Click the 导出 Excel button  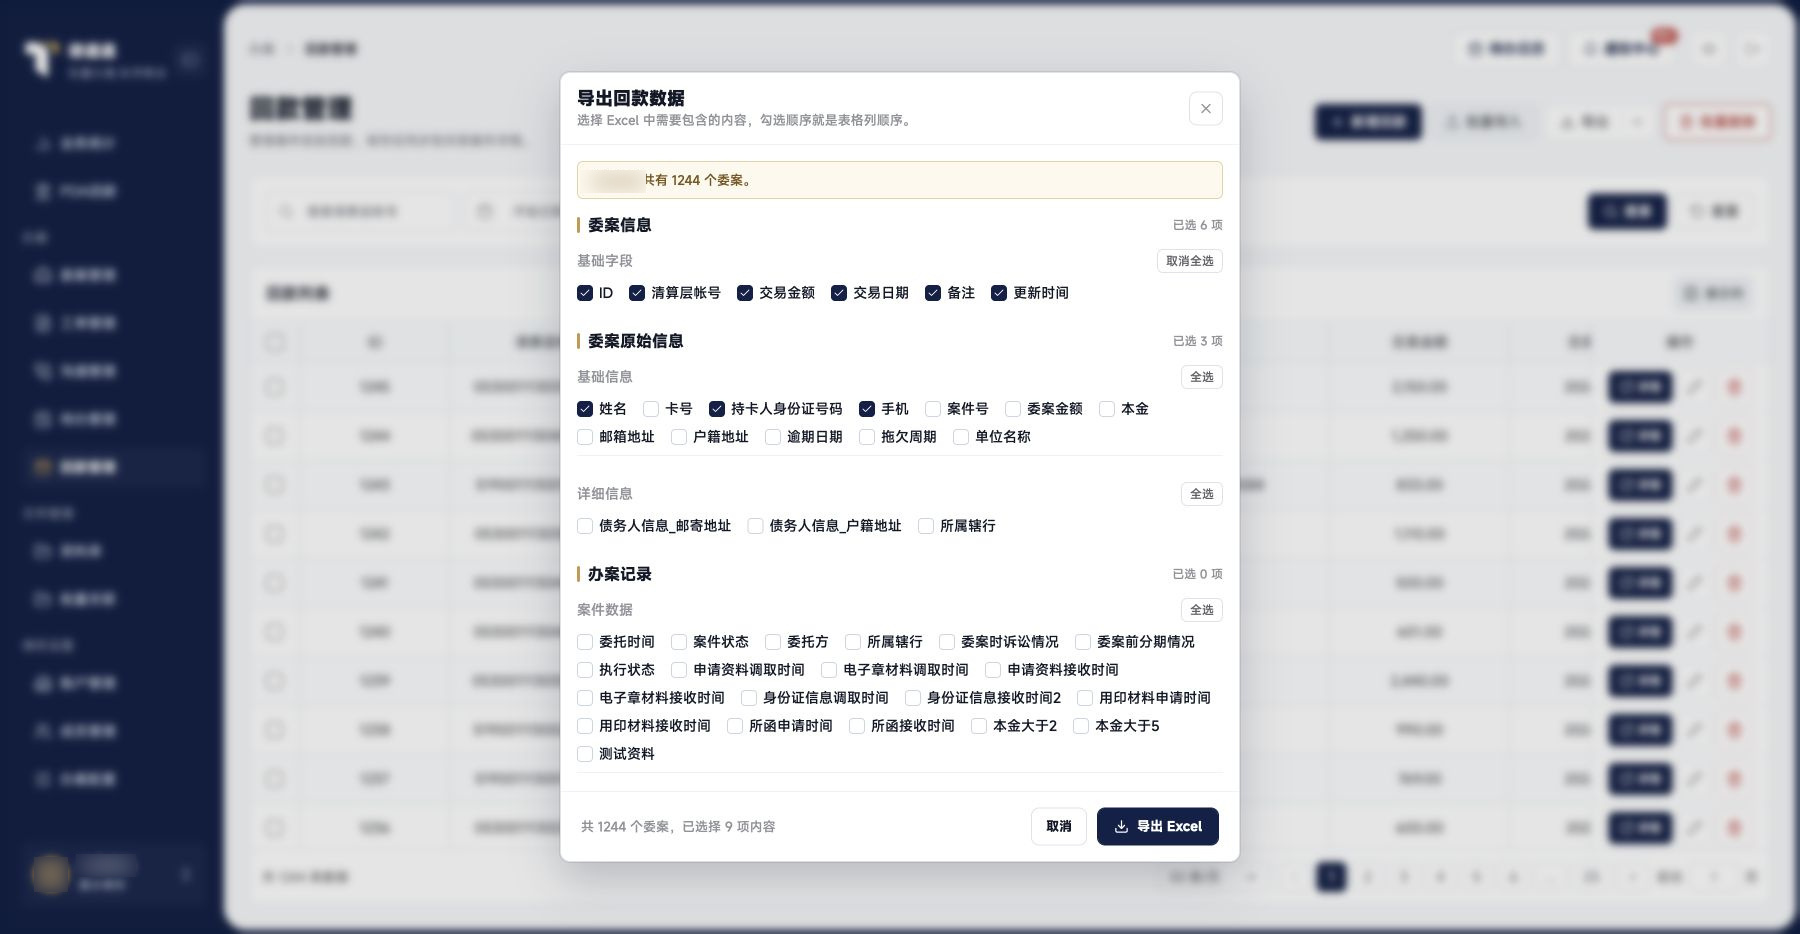(1157, 826)
